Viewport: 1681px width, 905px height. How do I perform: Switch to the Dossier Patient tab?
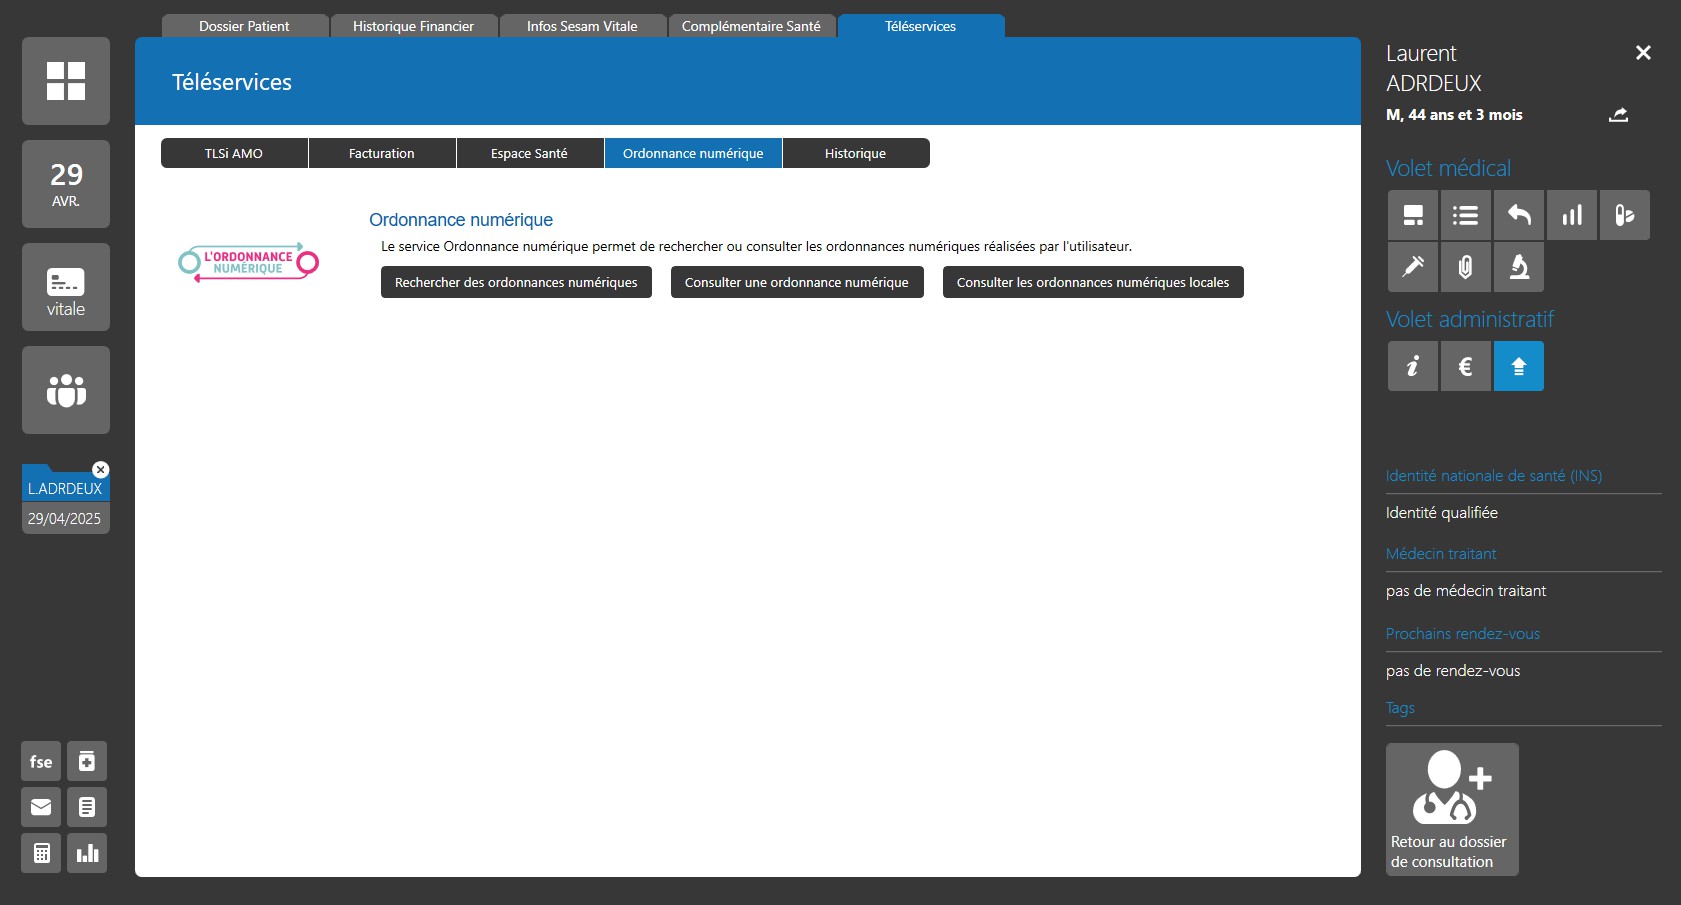pyautogui.click(x=244, y=26)
